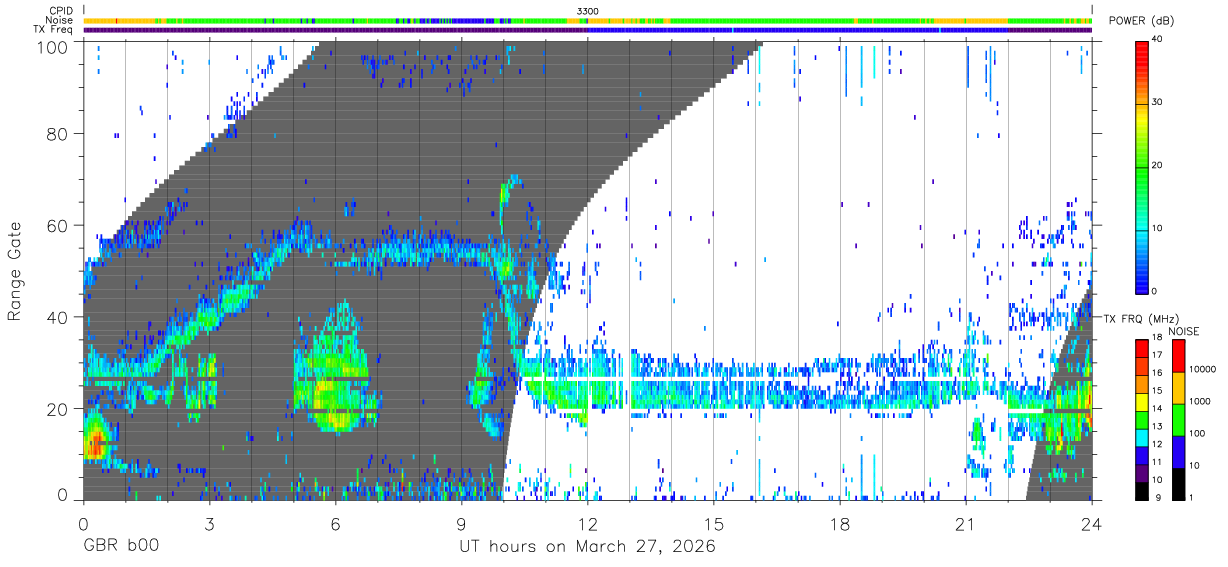The width and height of the screenshot is (1228, 567).
Task: Click the 24 tick on UT hours axis
Action: pyautogui.click(x=1092, y=522)
